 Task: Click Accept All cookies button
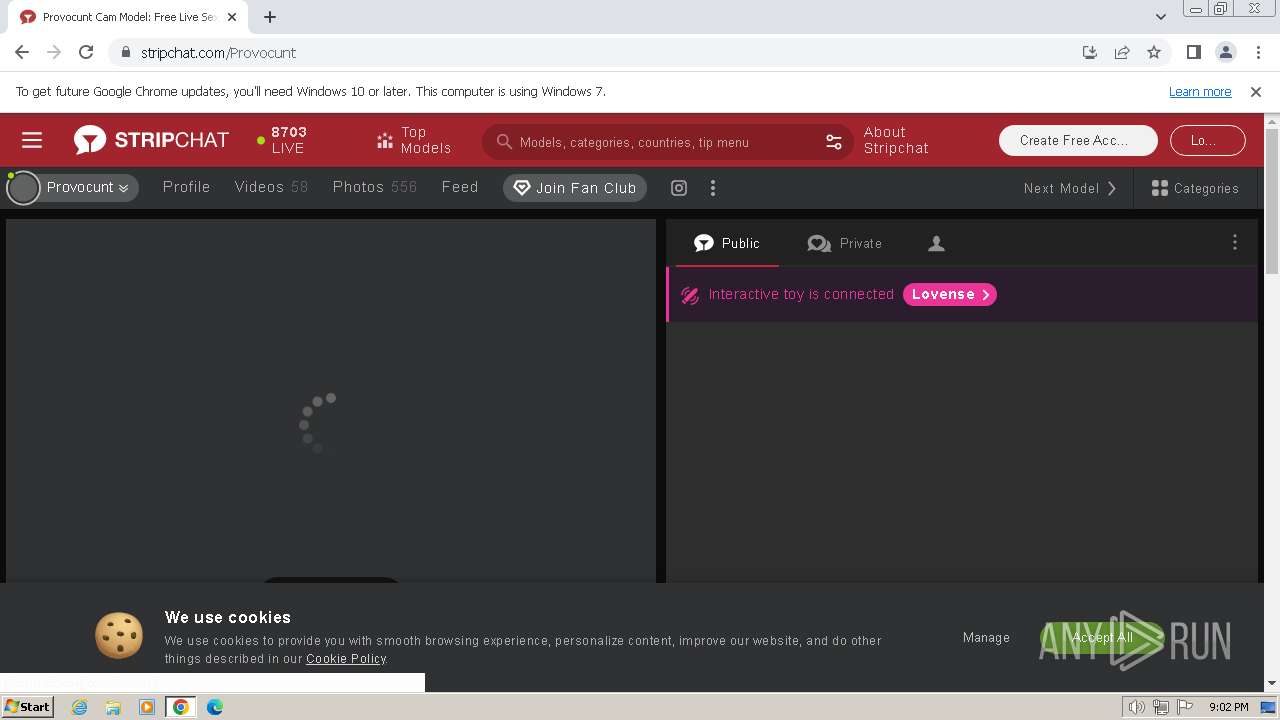pos(1102,637)
